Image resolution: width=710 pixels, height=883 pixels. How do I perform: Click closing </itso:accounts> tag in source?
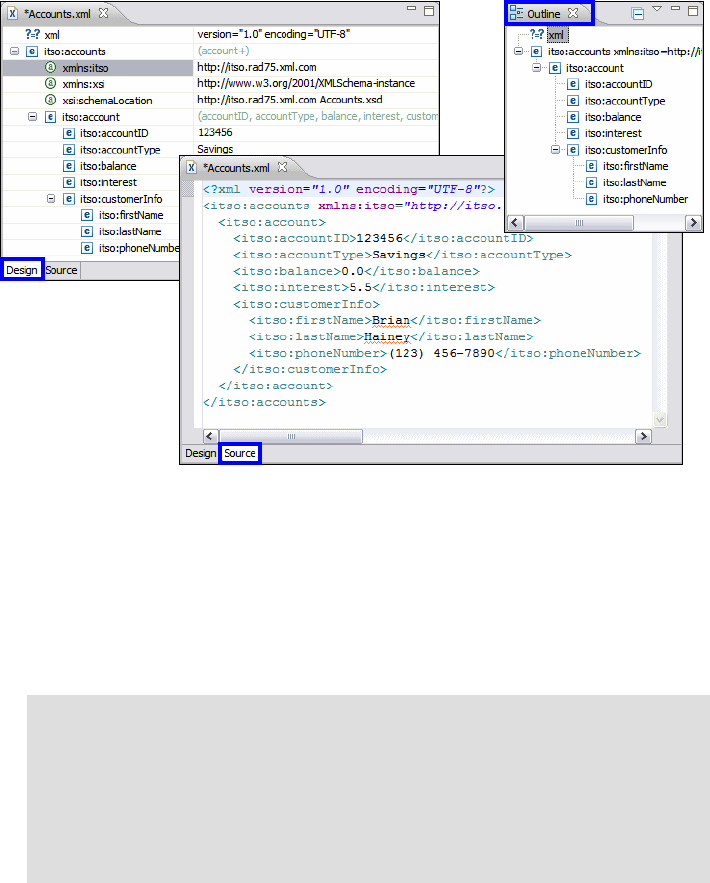click(264, 402)
